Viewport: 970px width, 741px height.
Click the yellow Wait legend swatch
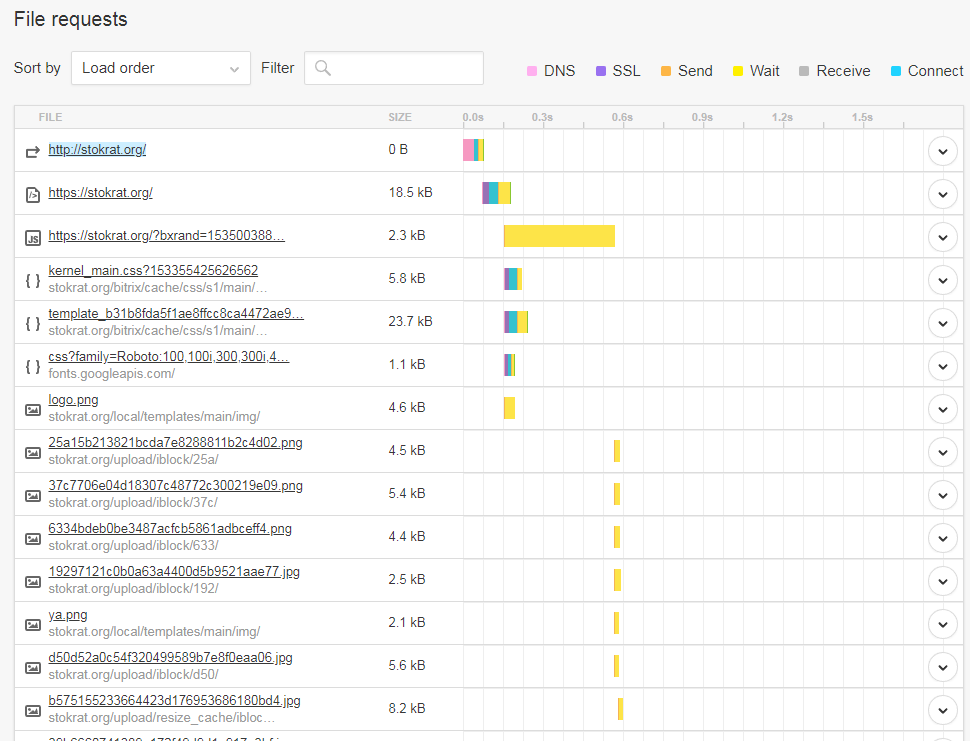(738, 71)
